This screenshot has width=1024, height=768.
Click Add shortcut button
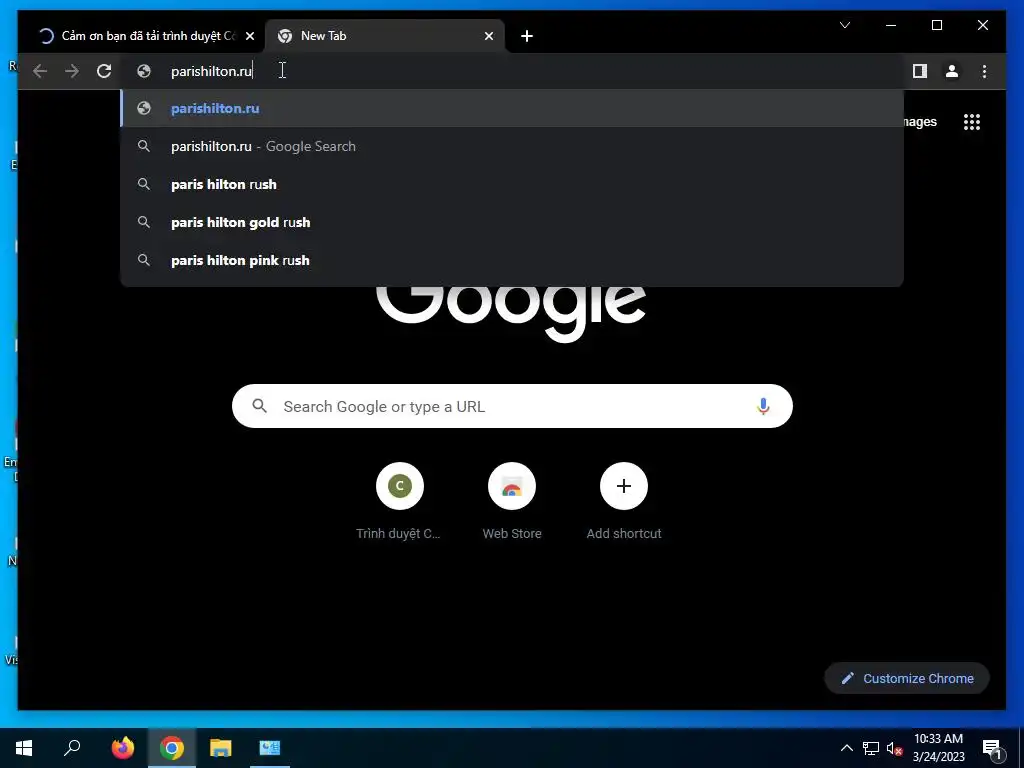624,502
